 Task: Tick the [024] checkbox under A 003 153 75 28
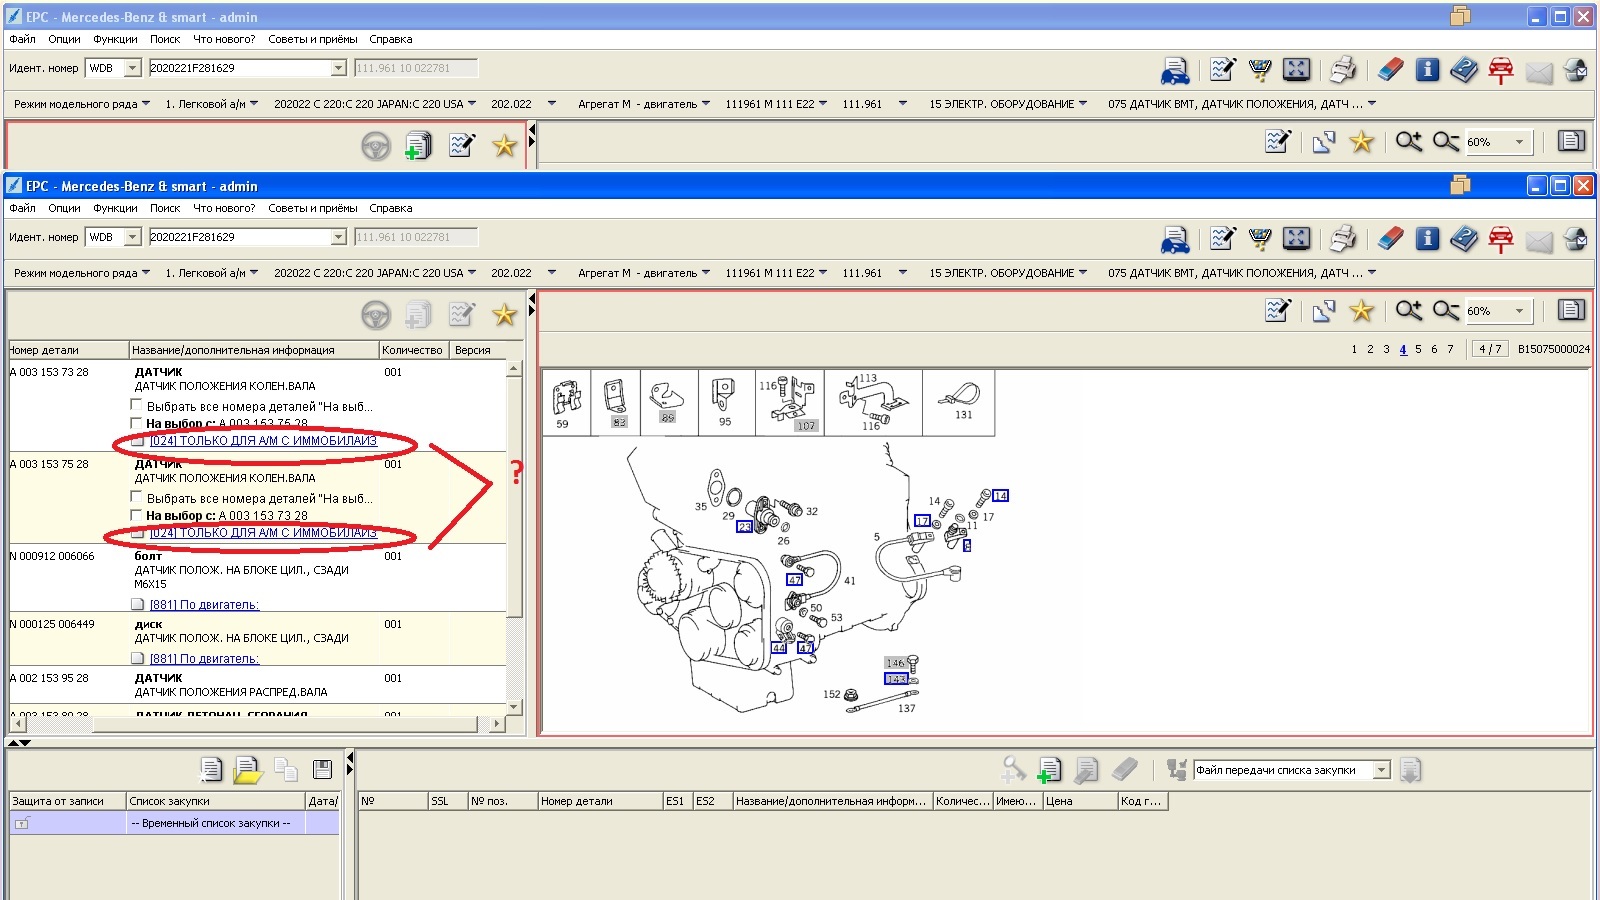click(138, 533)
